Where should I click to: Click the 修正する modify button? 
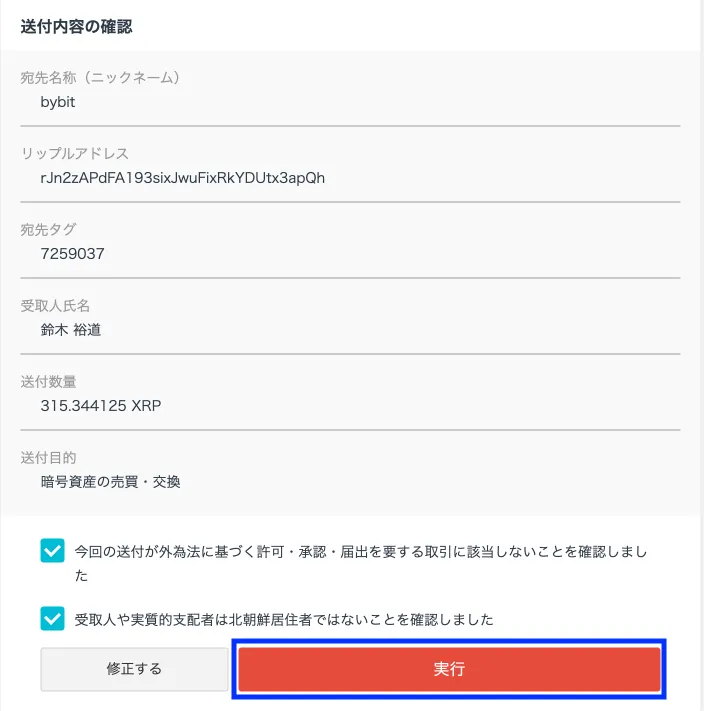[134, 669]
